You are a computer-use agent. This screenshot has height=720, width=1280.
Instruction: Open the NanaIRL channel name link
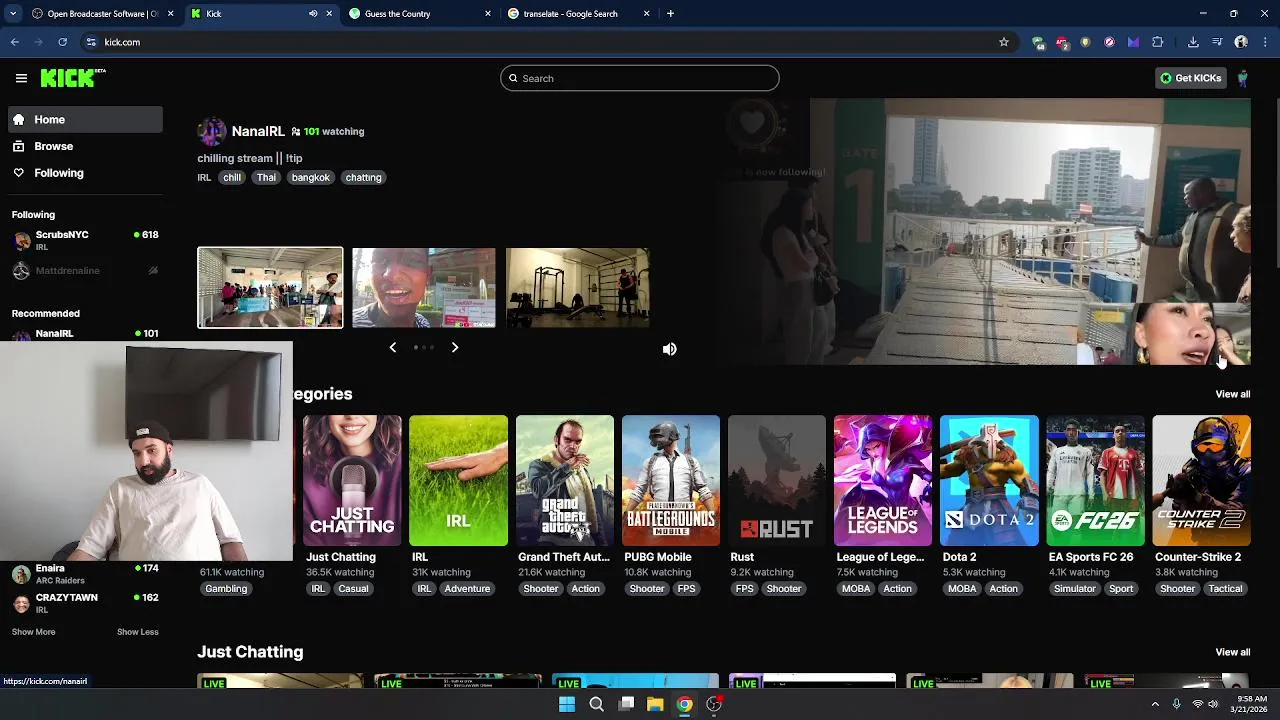pyautogui.click(x=258, y=131)
